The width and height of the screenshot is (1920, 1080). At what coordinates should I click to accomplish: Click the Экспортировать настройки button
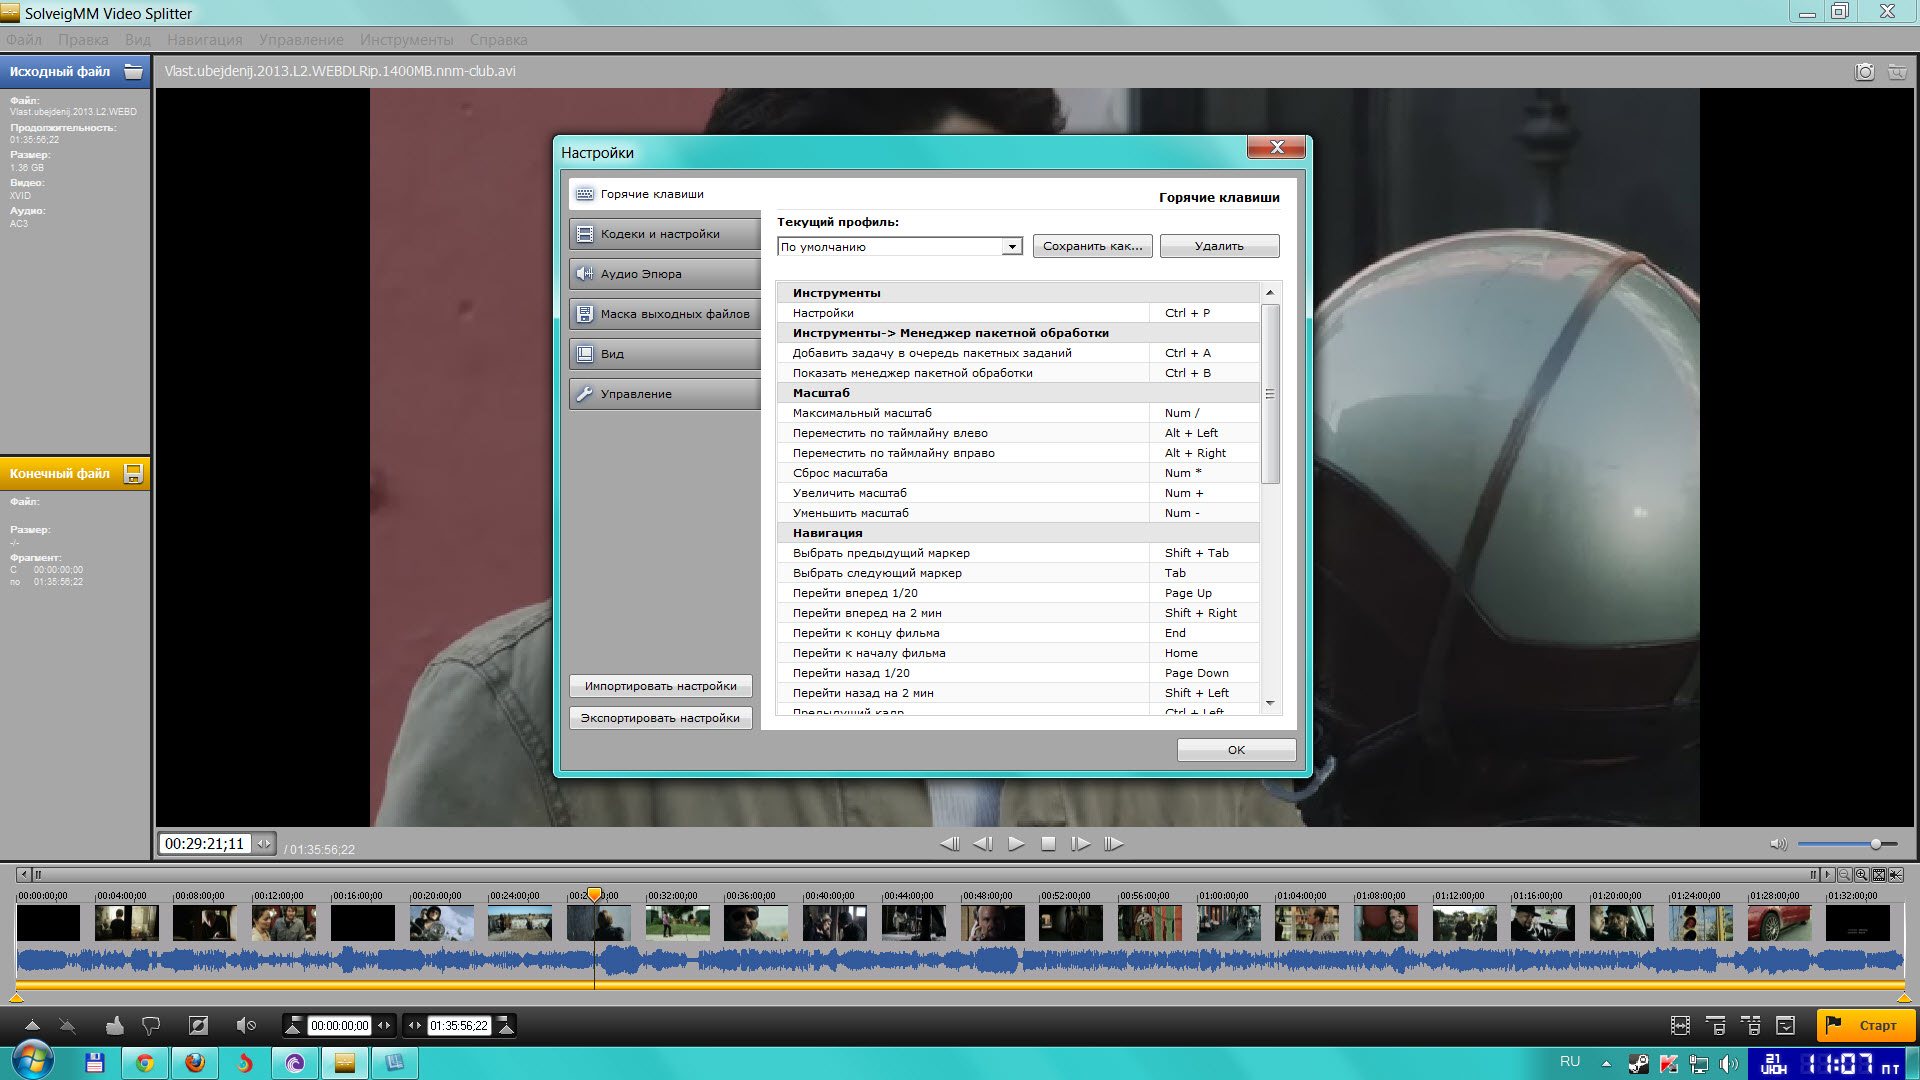pos(660,718)
